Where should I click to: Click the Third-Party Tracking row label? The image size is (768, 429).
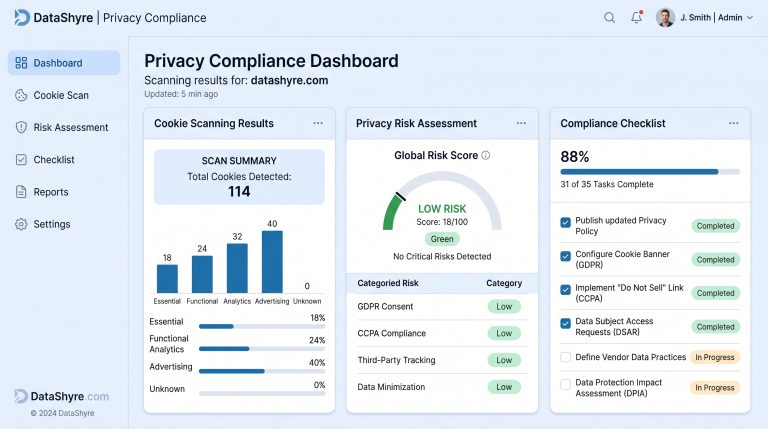click(396, 360)
